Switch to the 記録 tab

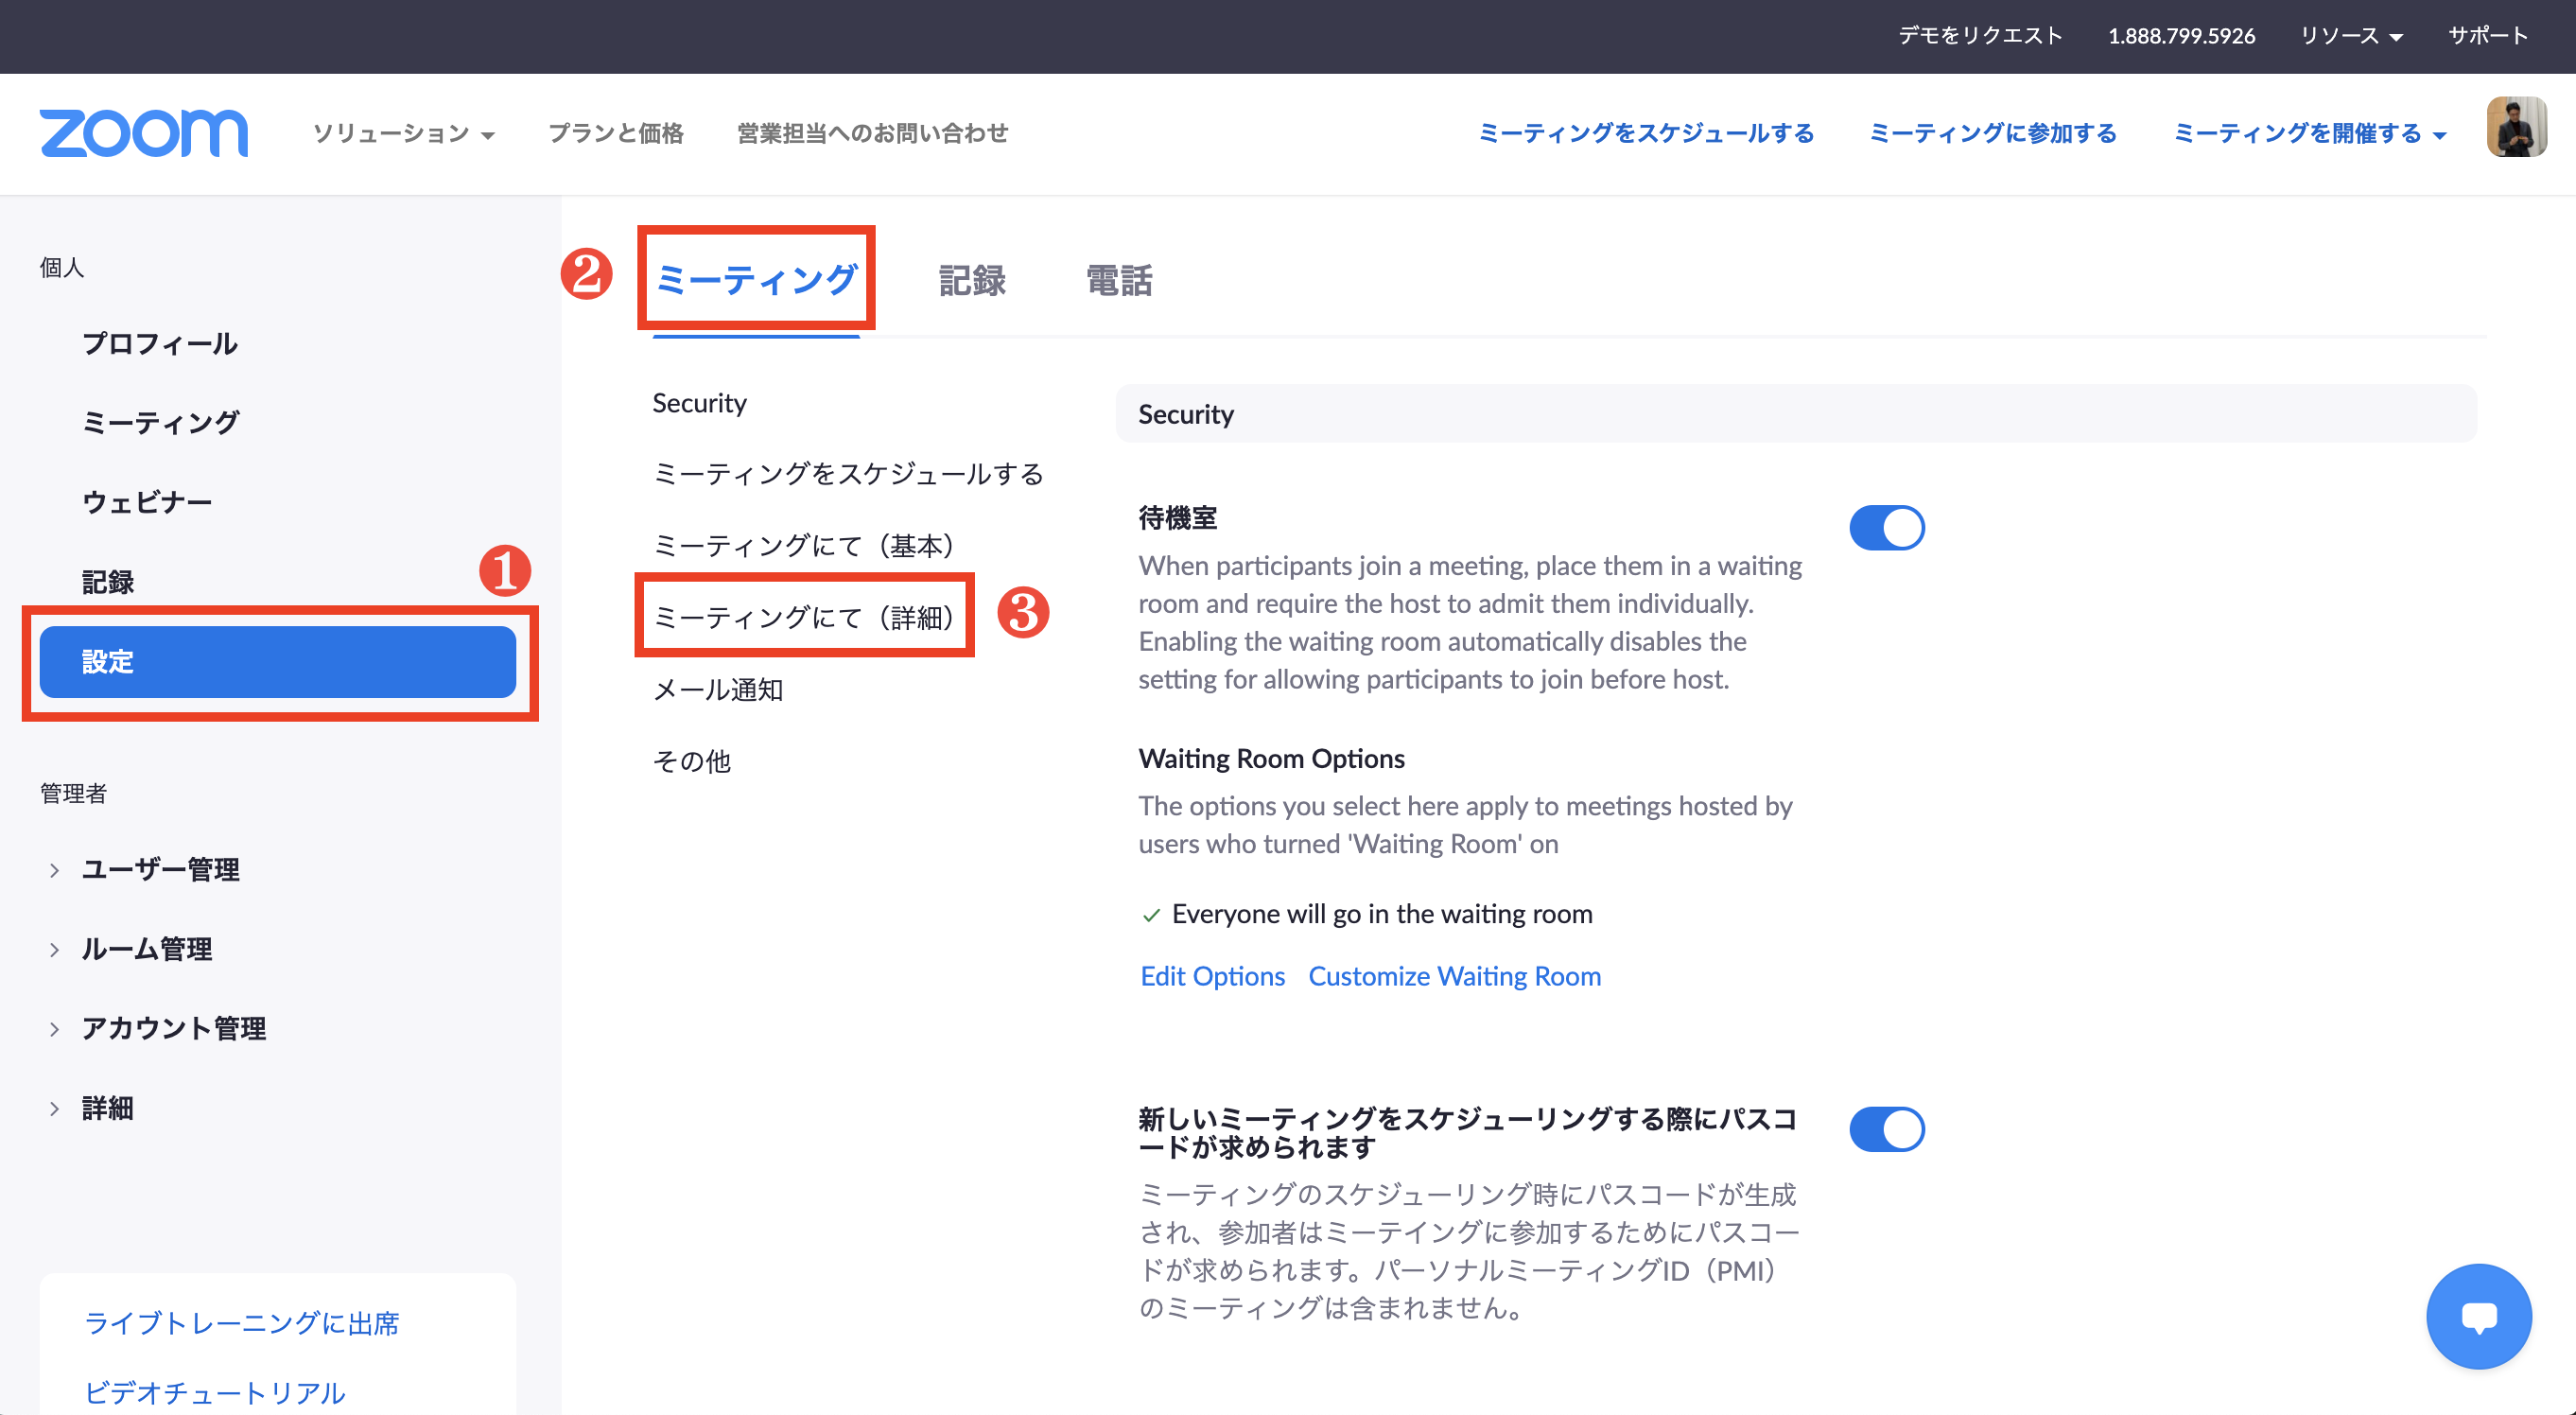click(972, 281)
